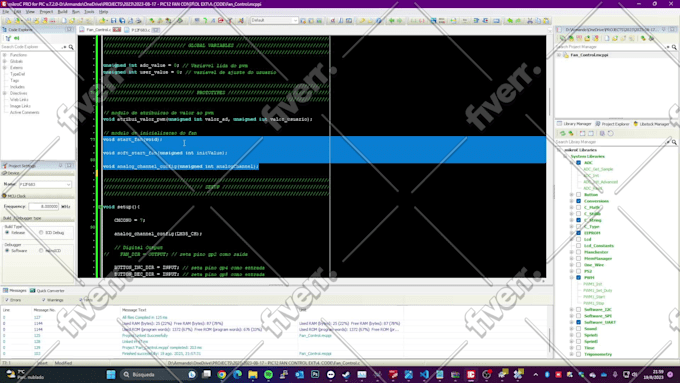Expand the Lcd library tree node

tap(572, 239)
